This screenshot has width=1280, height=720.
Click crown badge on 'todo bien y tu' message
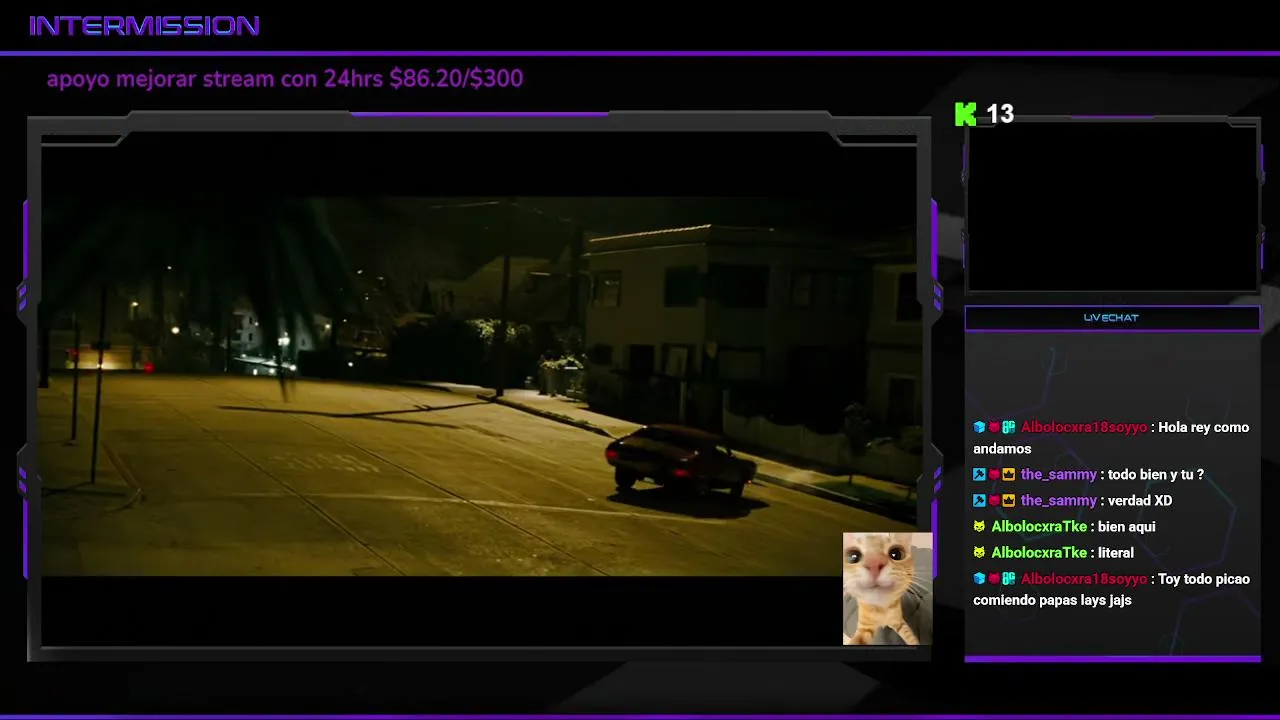(x=1009, y=475)
